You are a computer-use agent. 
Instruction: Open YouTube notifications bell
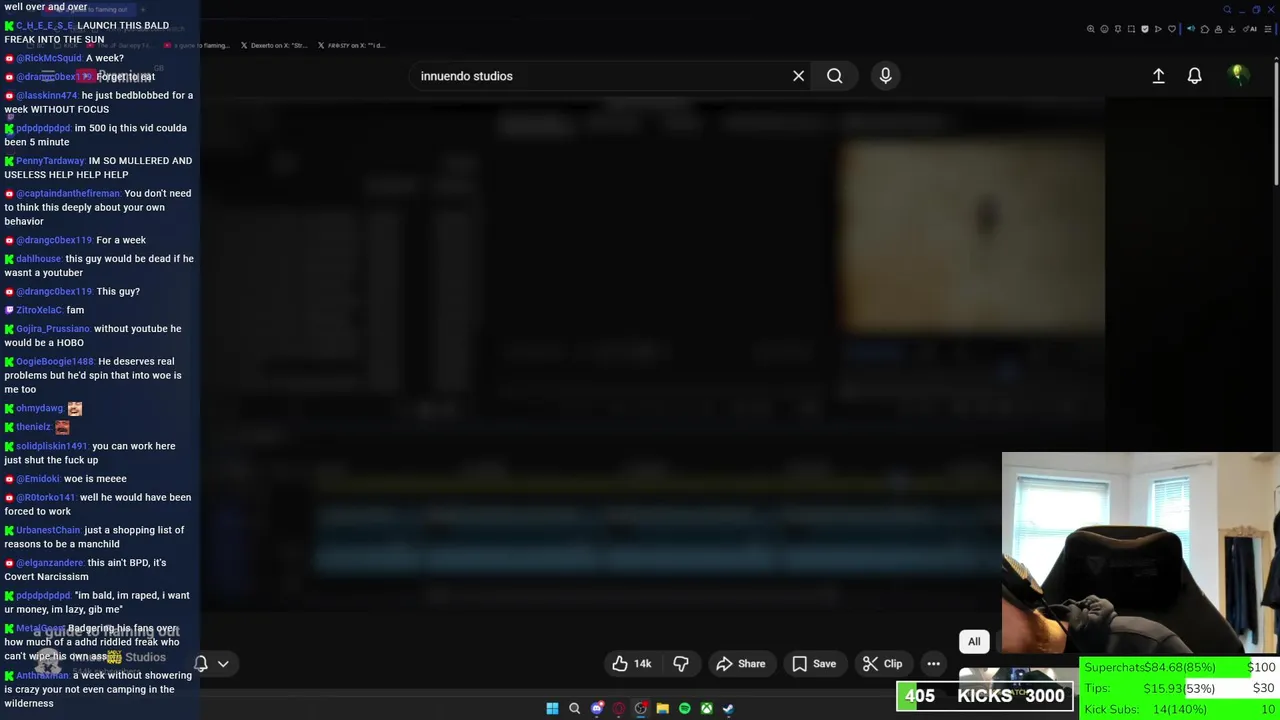tap(1194, 76)
